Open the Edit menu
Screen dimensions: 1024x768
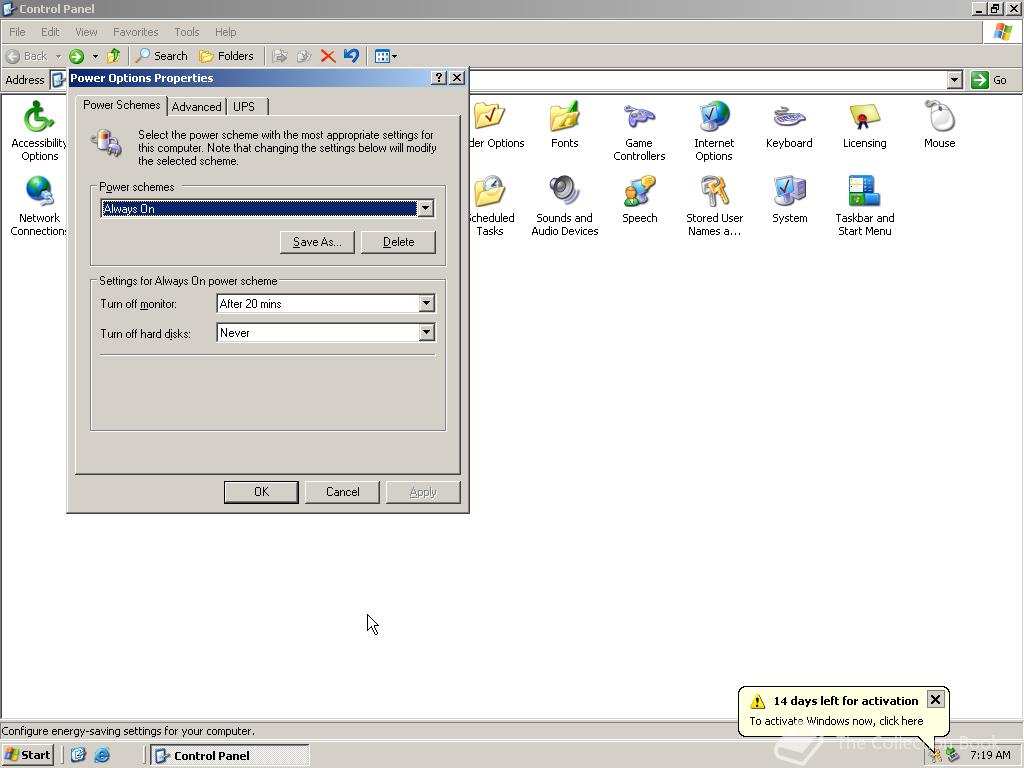point(50,32)
